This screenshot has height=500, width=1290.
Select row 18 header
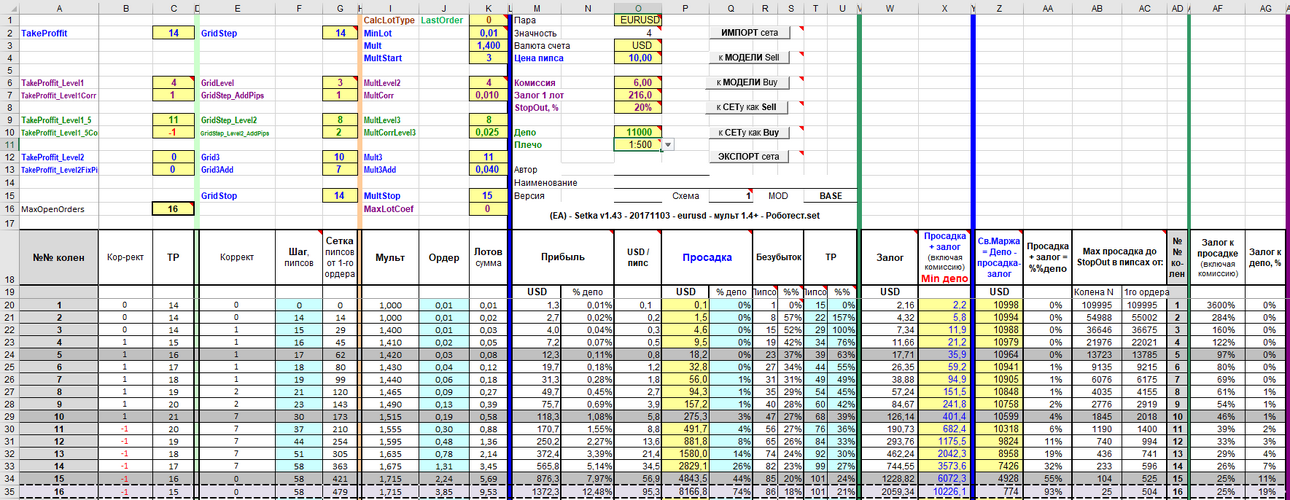tap(8, 257)
